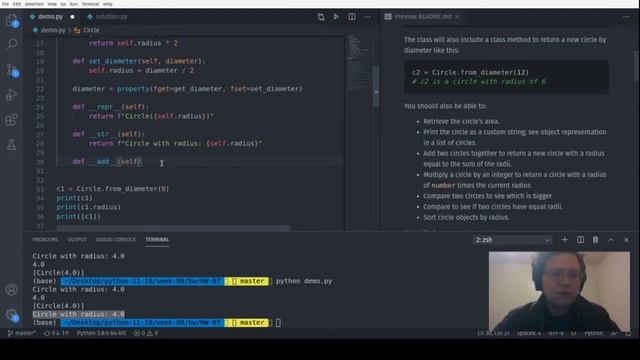The height and width of the screenshot is (360, 640).
Task: Select Python 3.8 interpreter in status bar
Action: (x=101, y=333)
